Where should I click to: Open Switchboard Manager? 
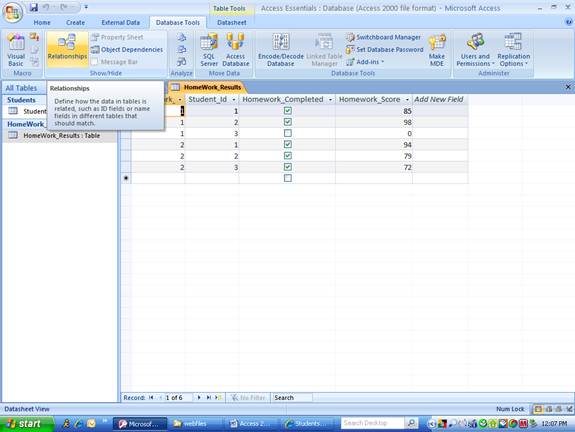(x=384, y=37)
